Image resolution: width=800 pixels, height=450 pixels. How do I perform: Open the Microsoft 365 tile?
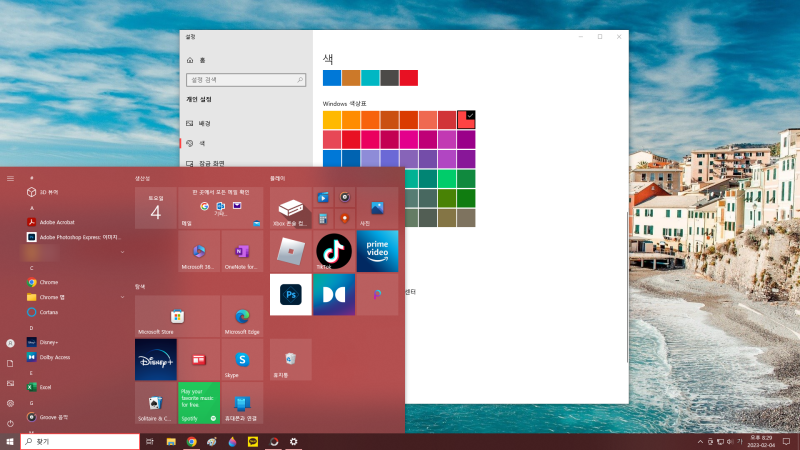(x=199, y=251)
